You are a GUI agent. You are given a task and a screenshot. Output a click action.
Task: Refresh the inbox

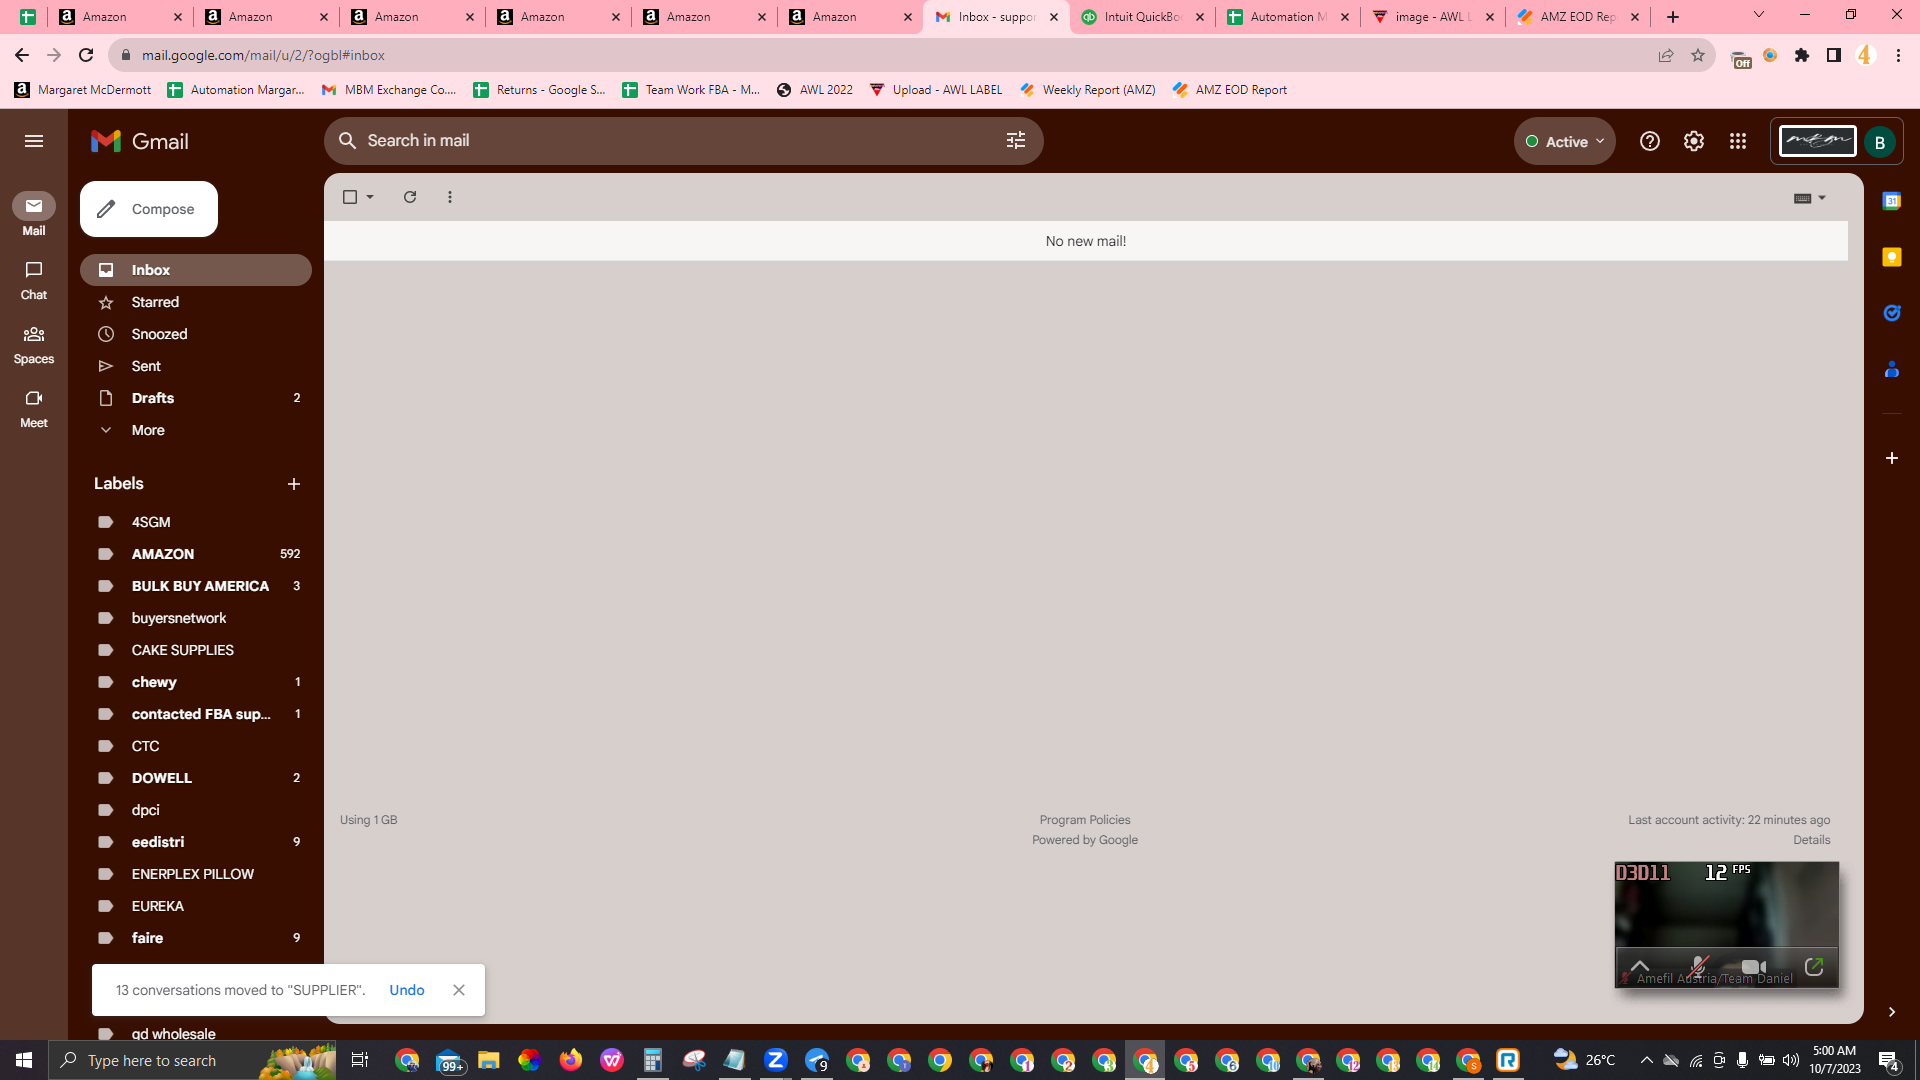coord(410,197)
